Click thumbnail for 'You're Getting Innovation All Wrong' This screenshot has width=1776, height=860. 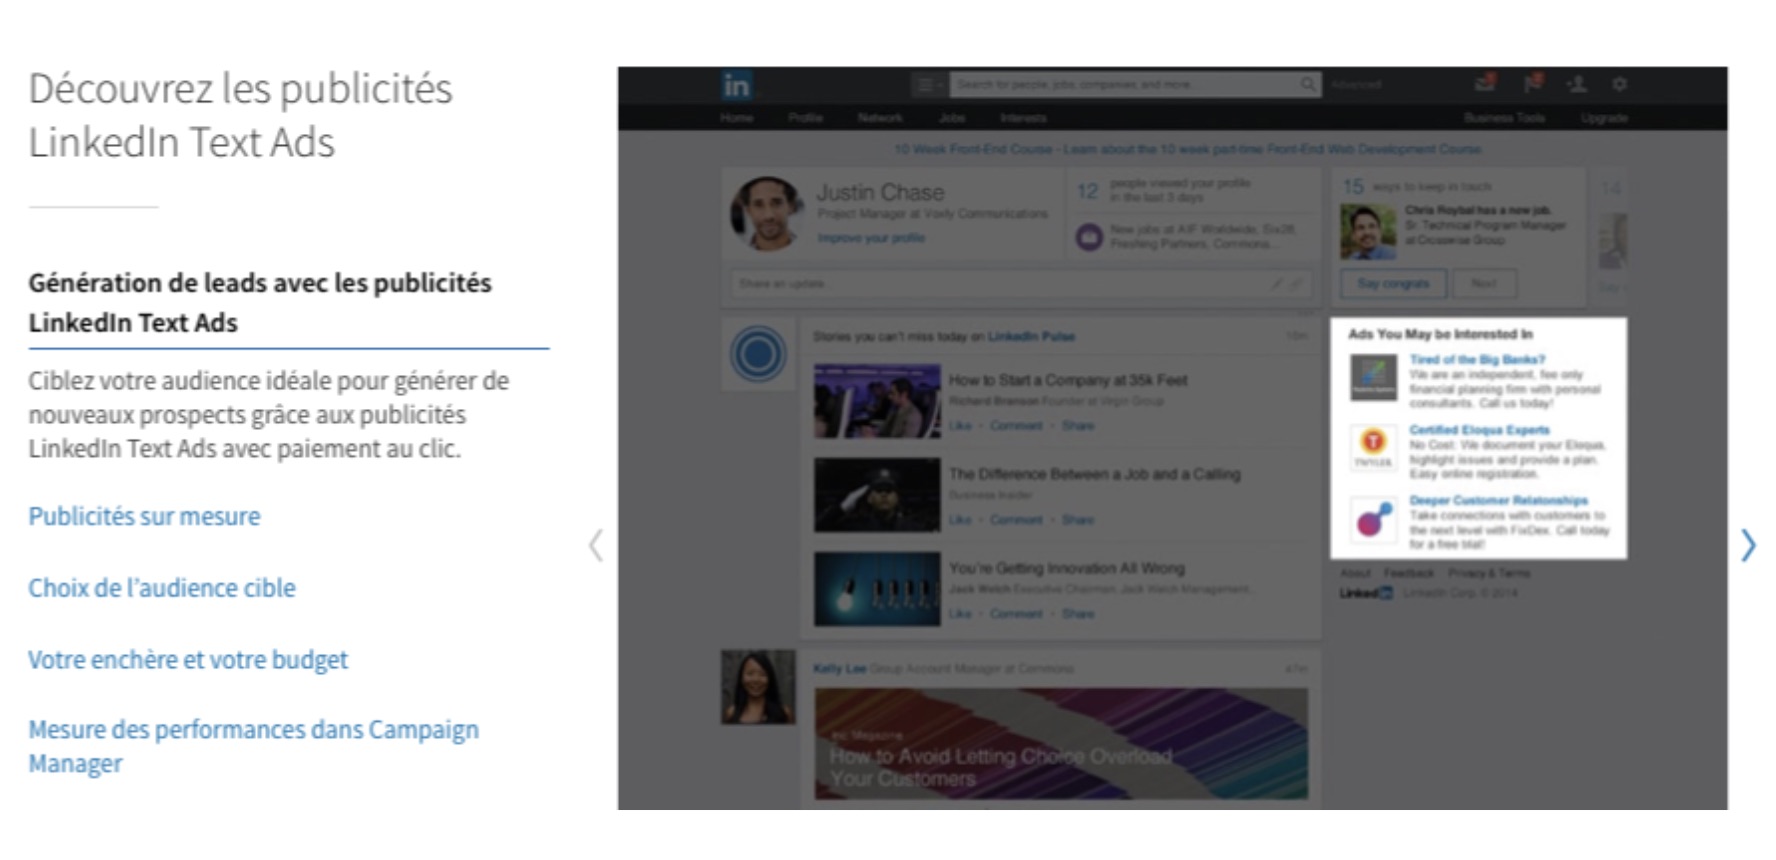pos(877,589)
